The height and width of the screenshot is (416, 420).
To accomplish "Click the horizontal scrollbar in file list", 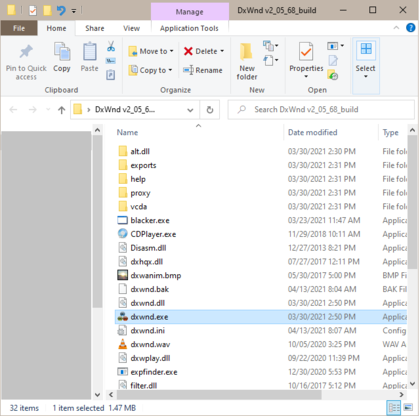I will [219, 395].
